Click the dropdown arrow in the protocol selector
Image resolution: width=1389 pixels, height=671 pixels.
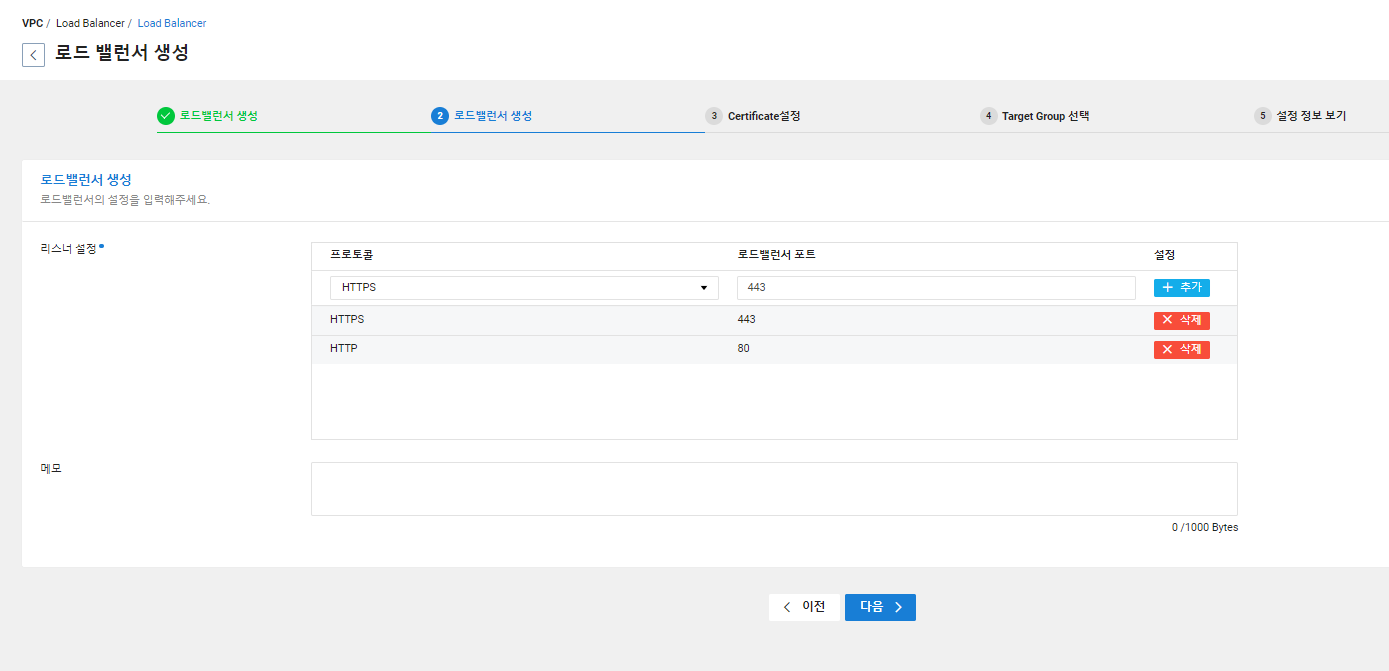(x=703, y=287)
